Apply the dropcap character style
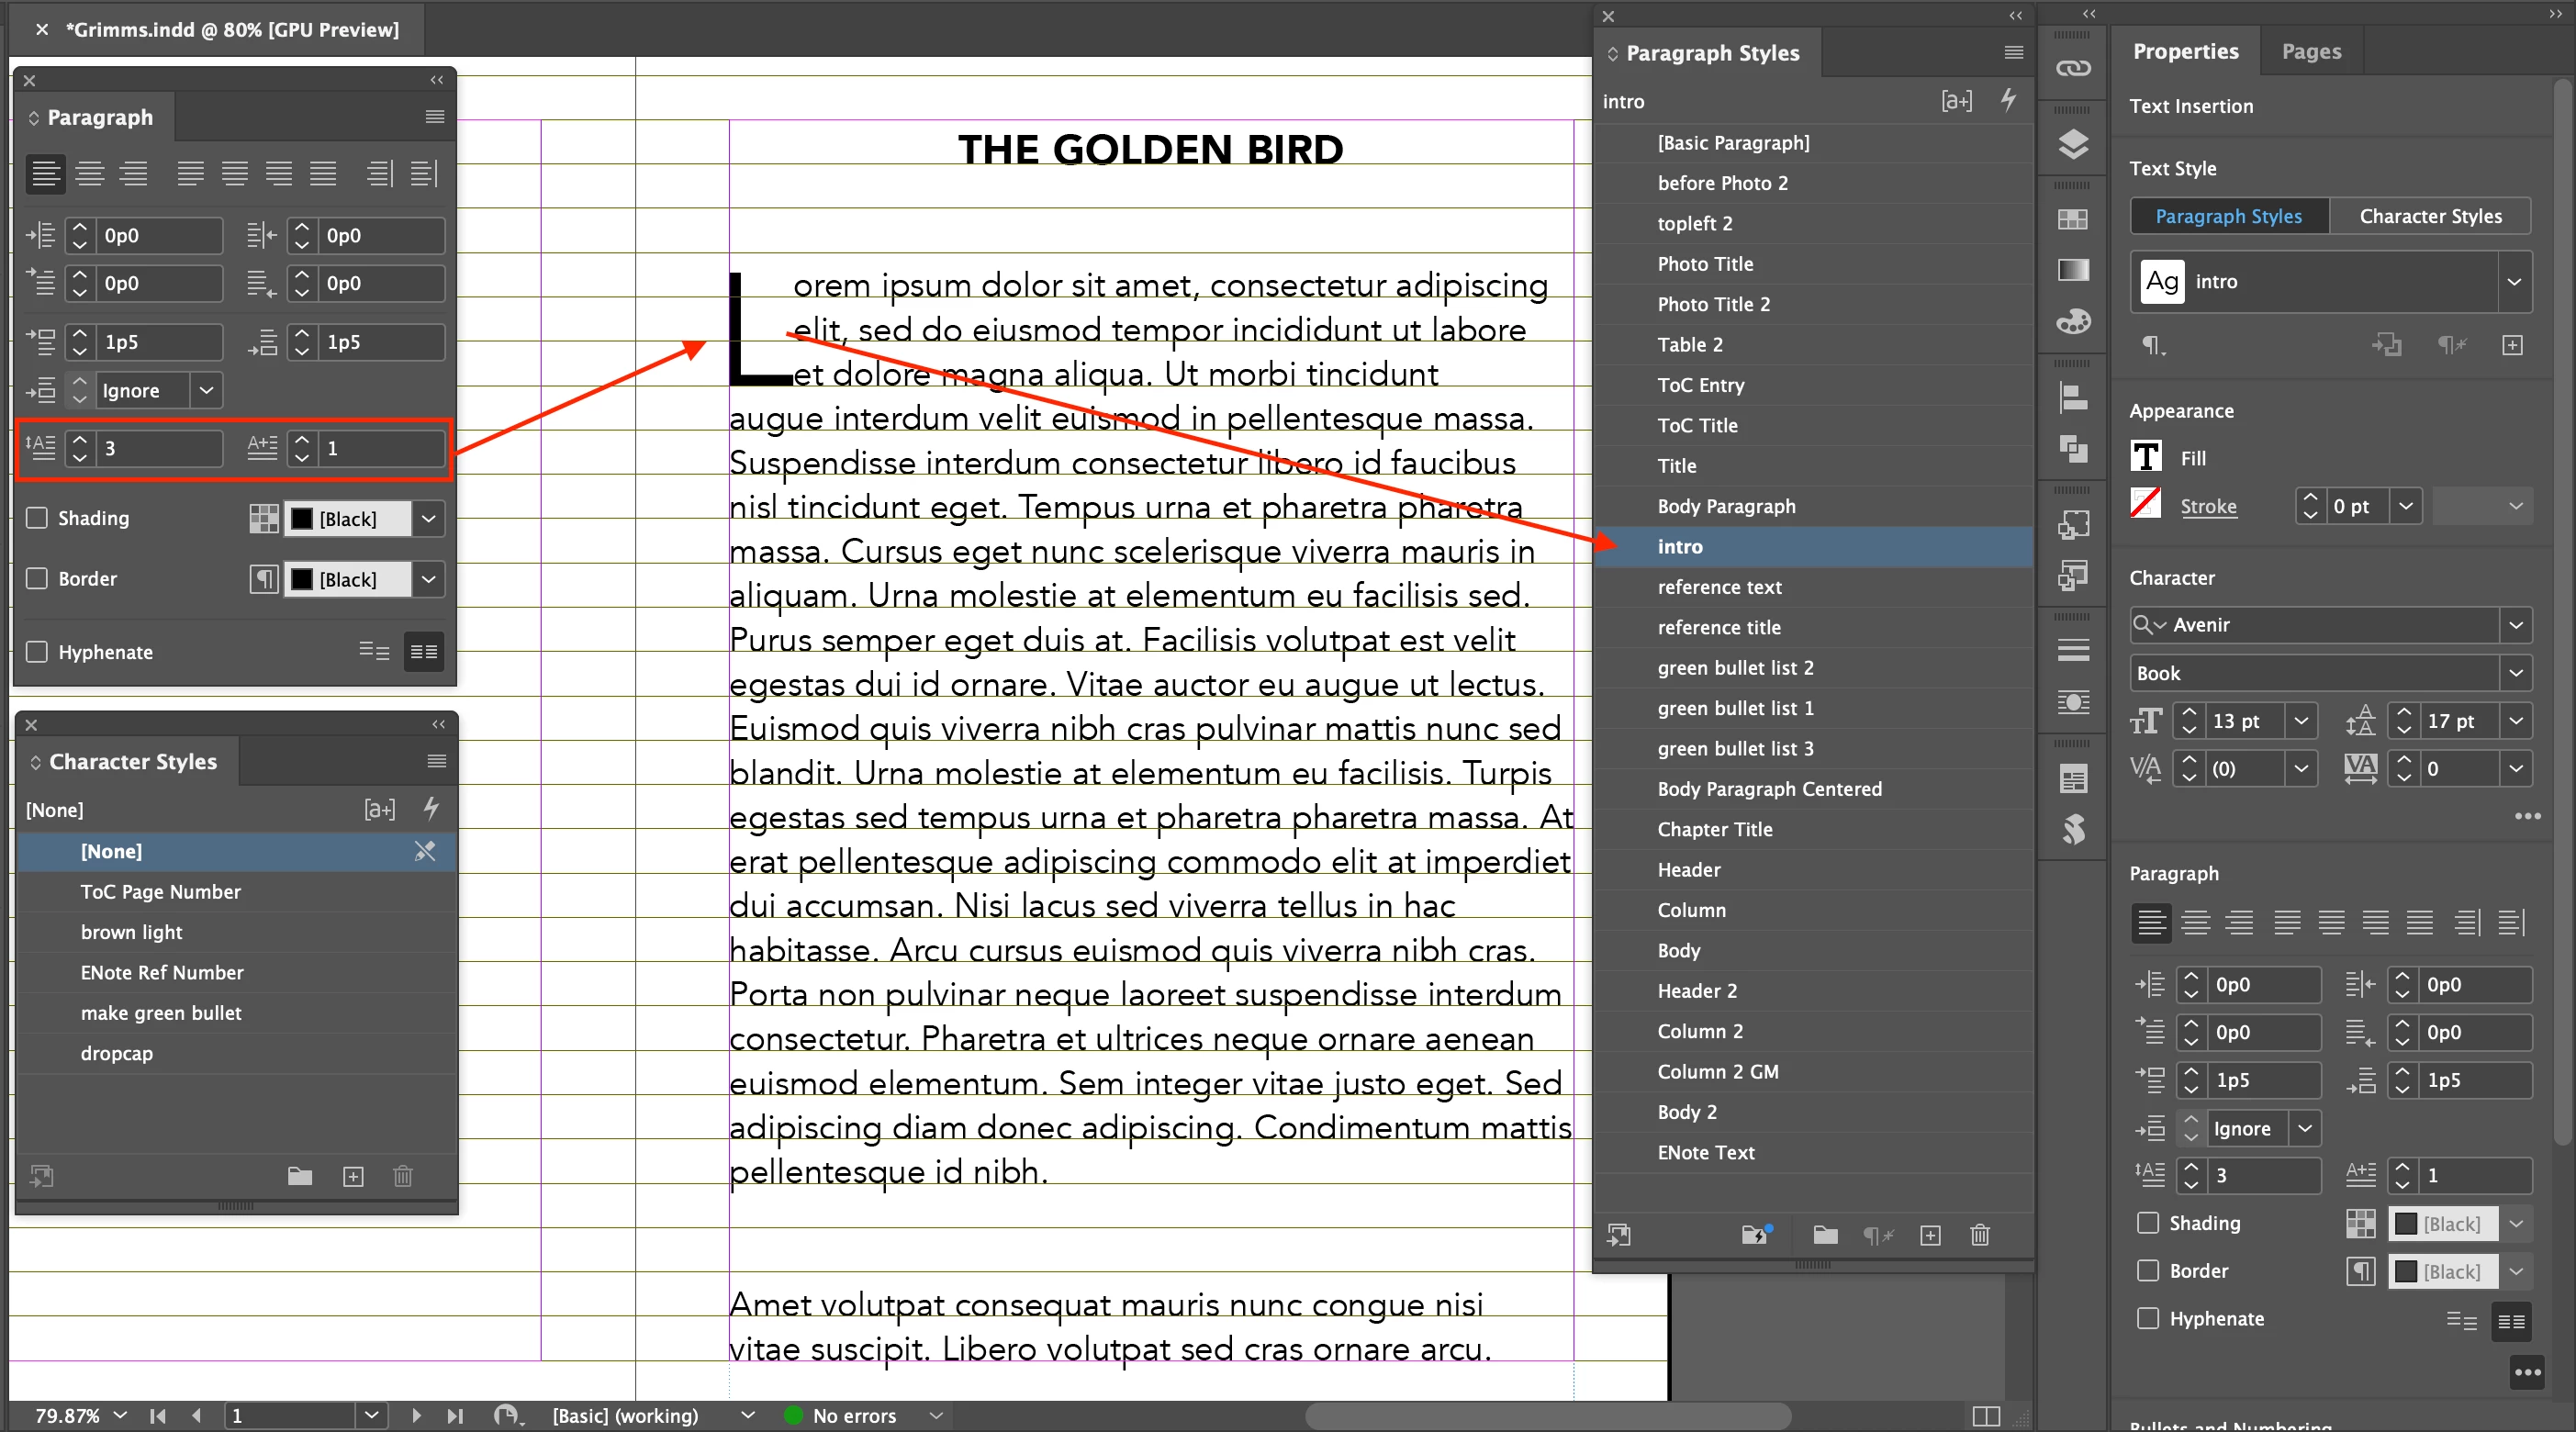This screenshot has width=2576, height=1432. (117, 1053)
